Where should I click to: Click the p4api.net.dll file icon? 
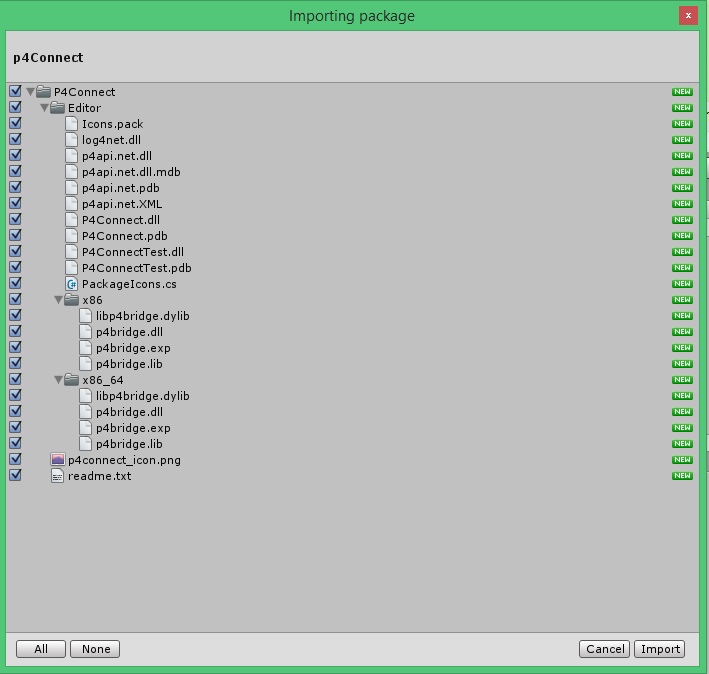point(71,156)
